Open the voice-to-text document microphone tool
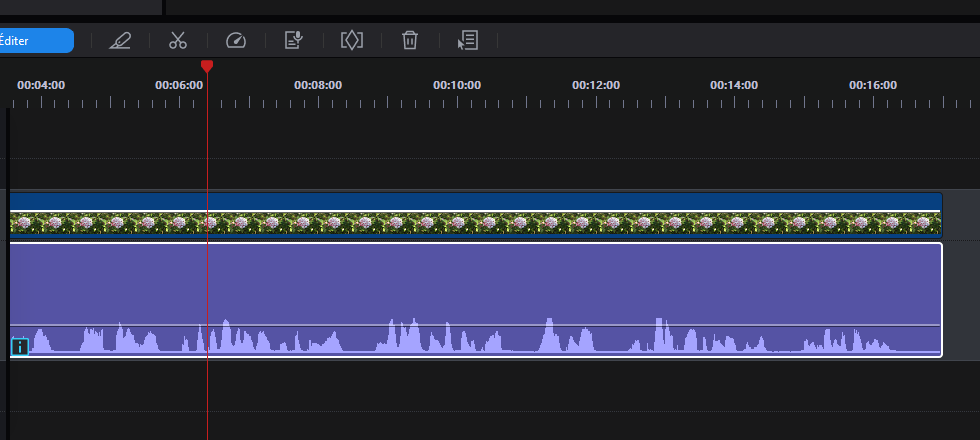980x440 pixels. click(294, 41)
